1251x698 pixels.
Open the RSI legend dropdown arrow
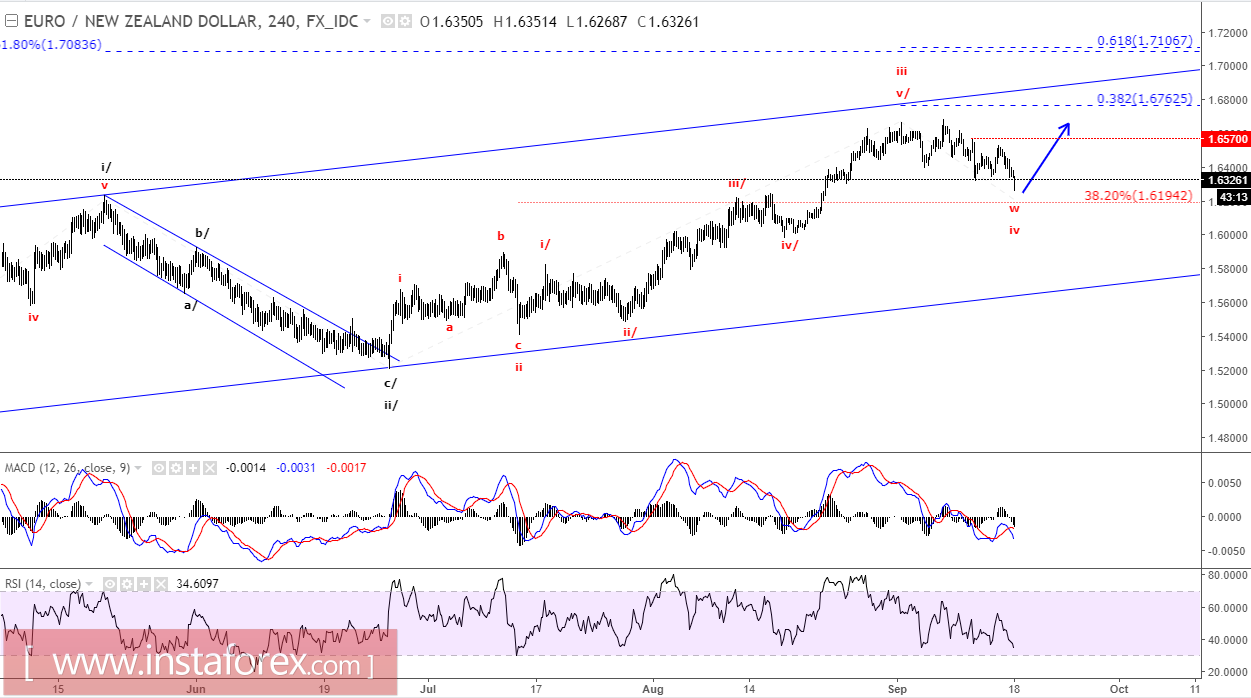coord(89,583)
